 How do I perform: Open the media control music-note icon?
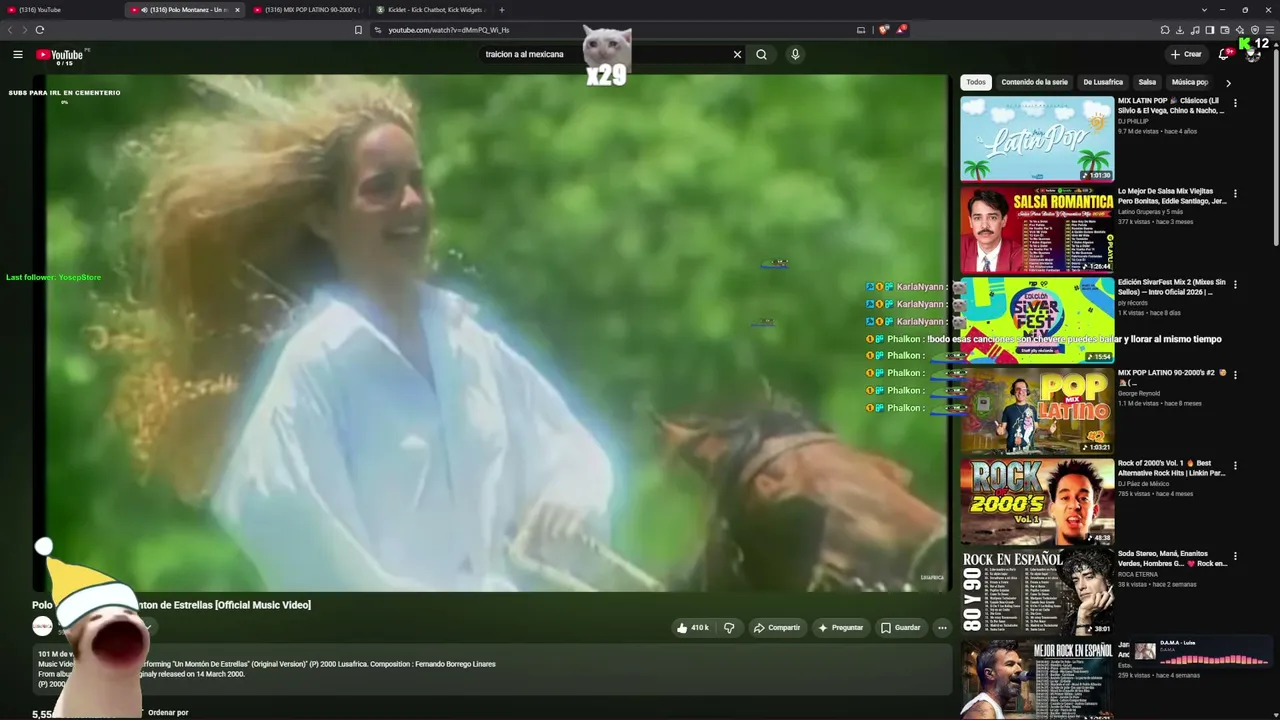tap(1195, 30)
